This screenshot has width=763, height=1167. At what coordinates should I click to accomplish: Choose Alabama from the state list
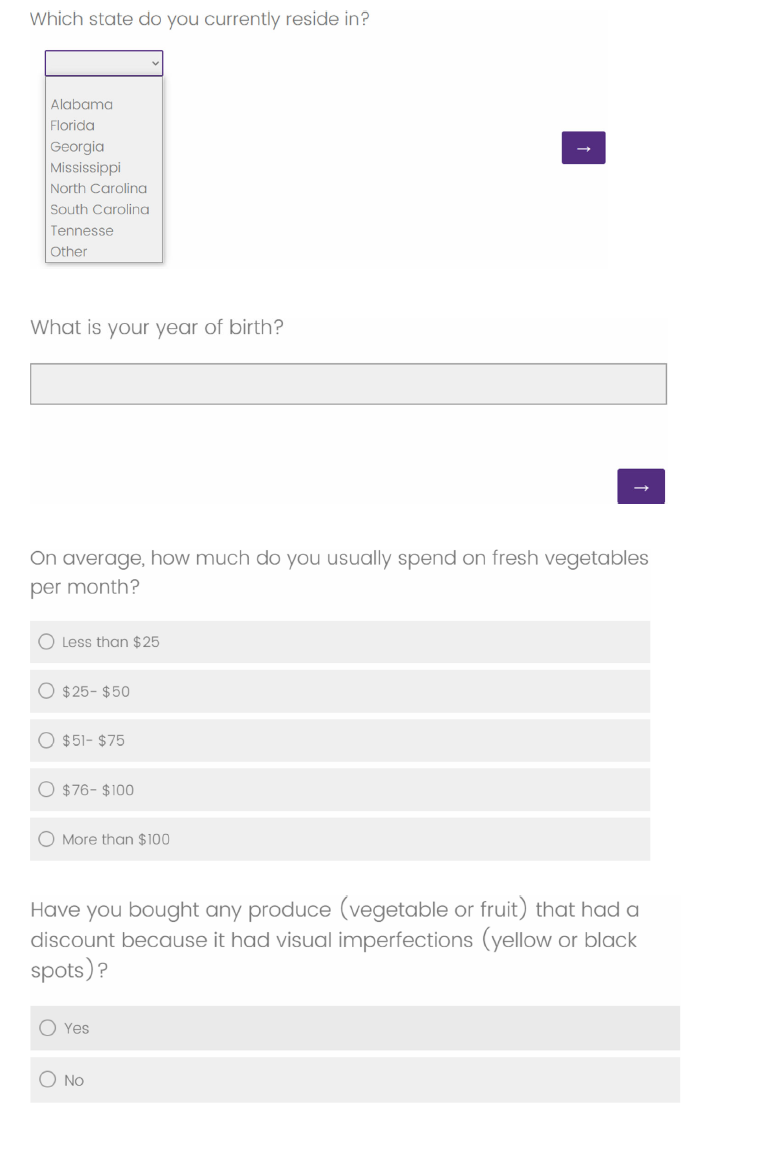pos(82,104)
